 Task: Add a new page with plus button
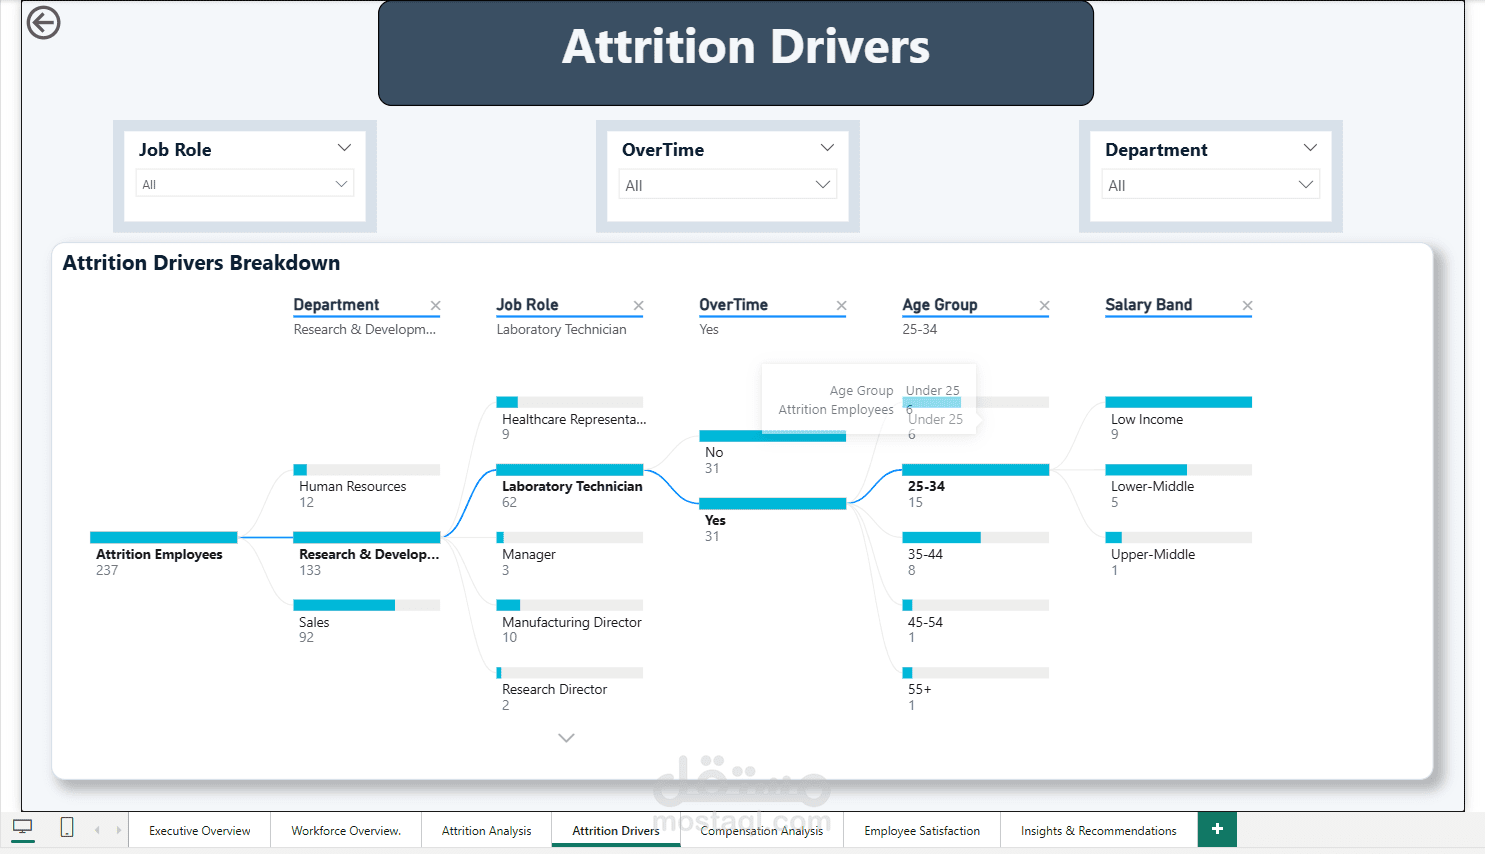coord(1217,829)
